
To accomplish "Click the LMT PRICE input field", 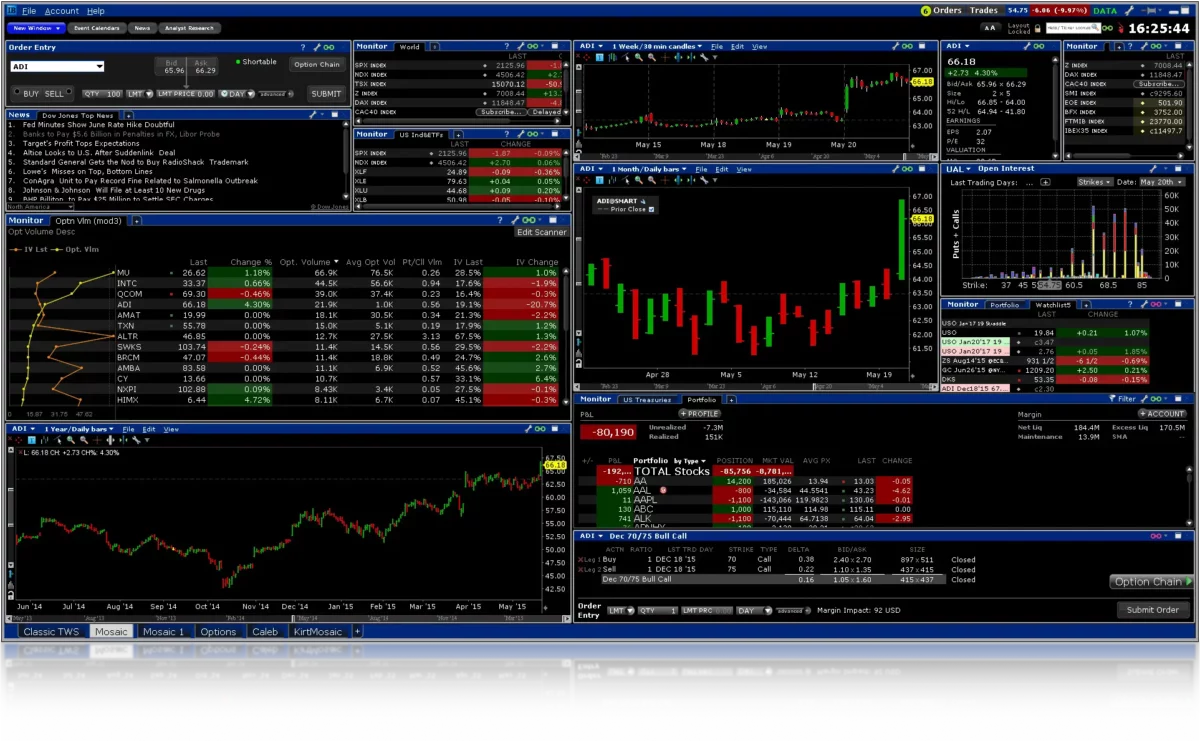I will pyautogui.click(x=186, y=94).
